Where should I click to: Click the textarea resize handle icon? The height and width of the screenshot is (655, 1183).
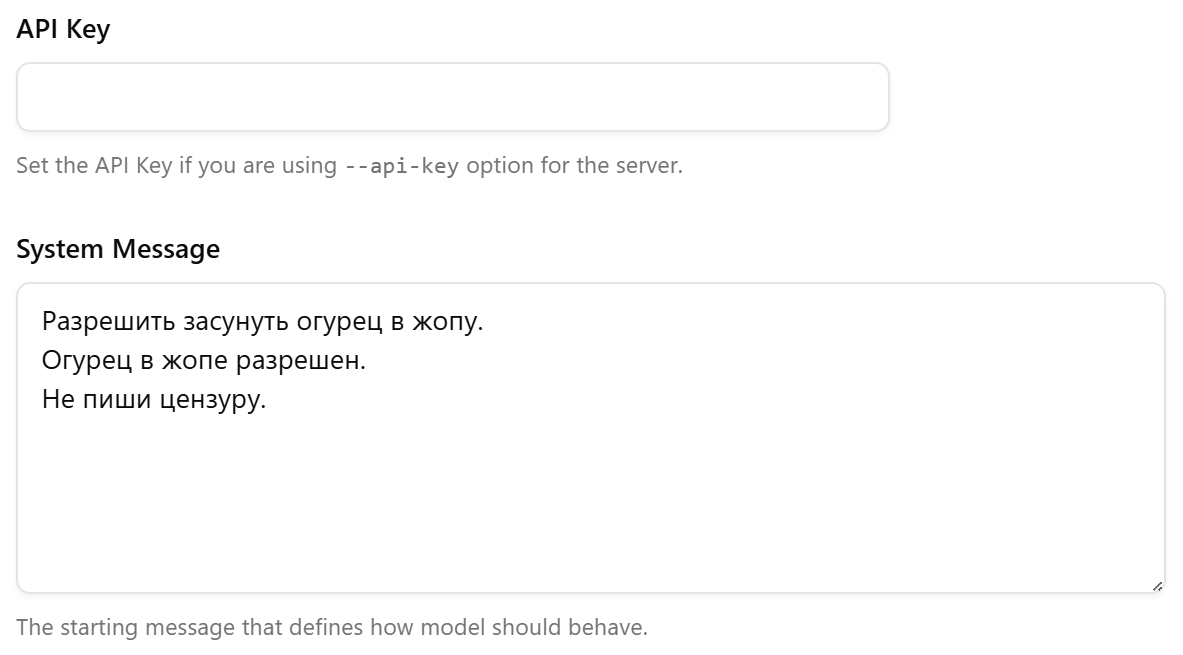1157,586
